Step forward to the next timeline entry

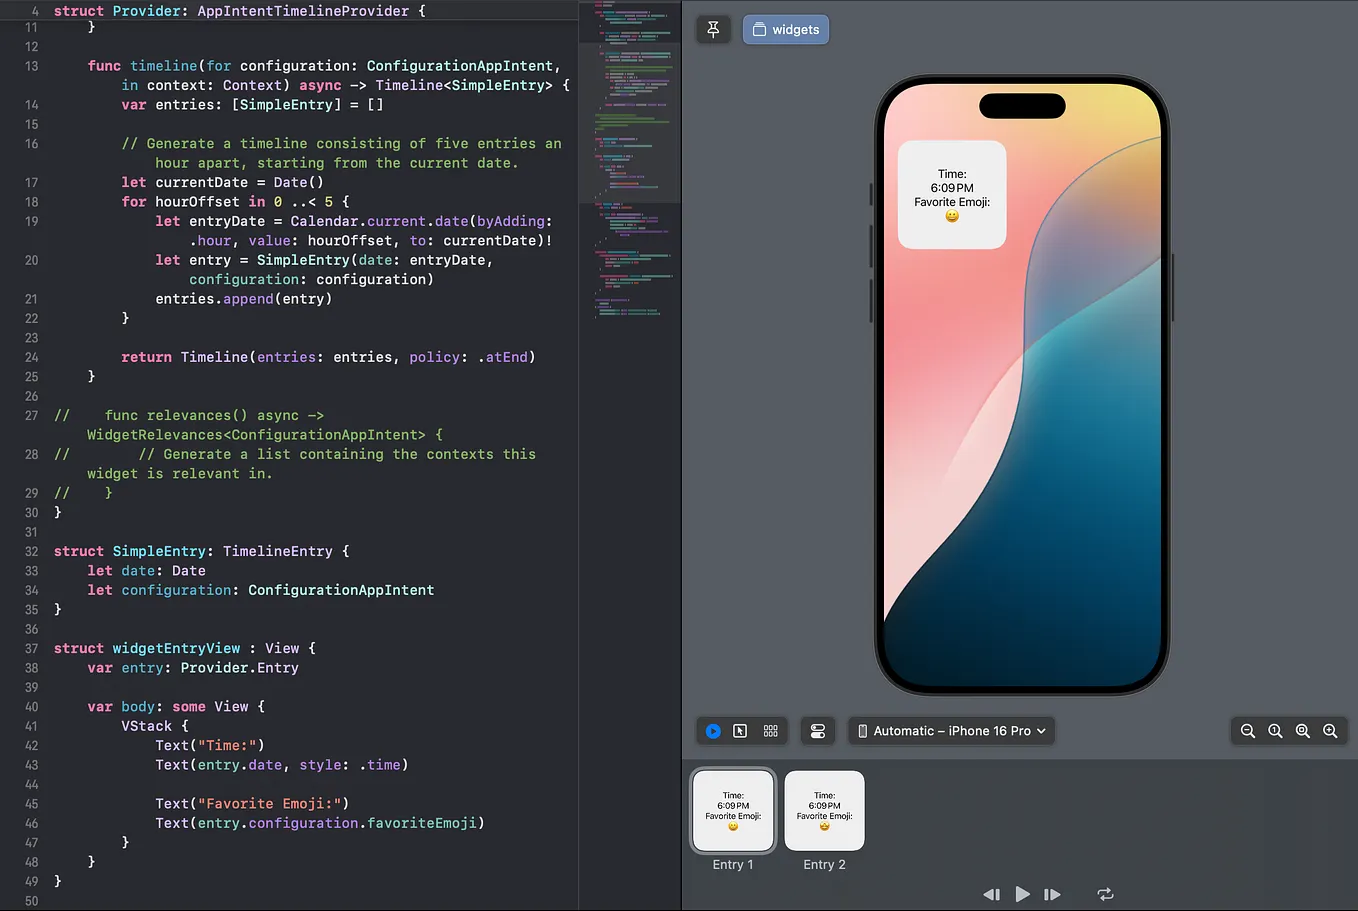pos(1053,894)
